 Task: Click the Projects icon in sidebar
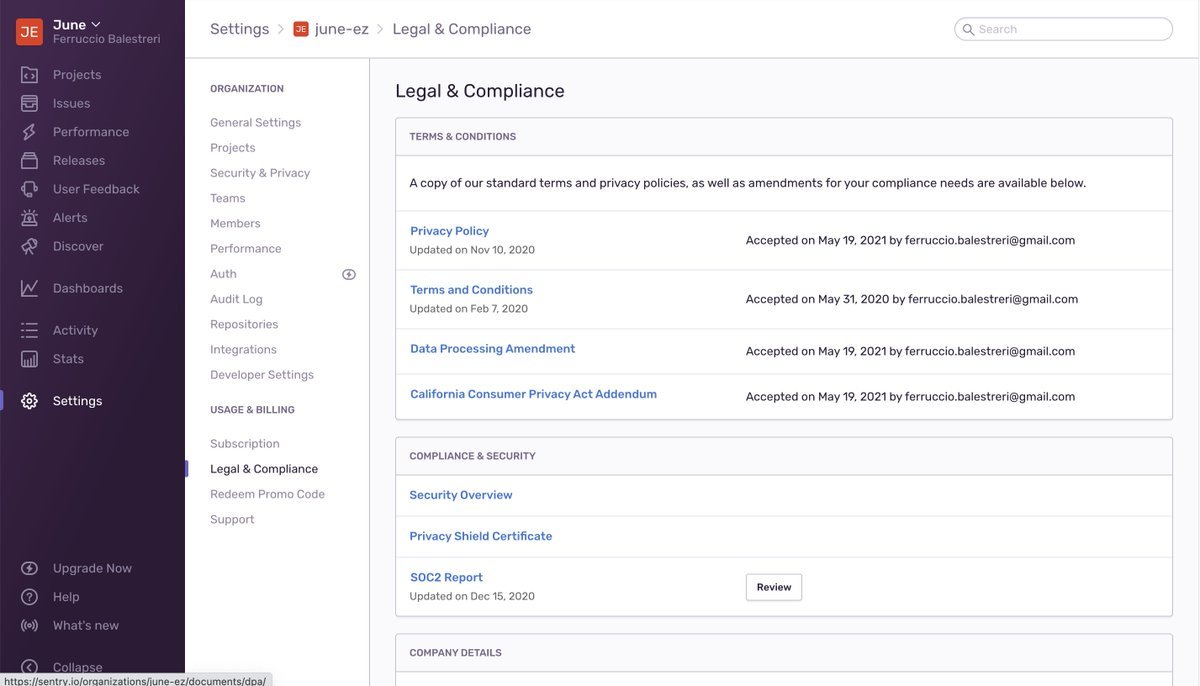click(30, 75)
